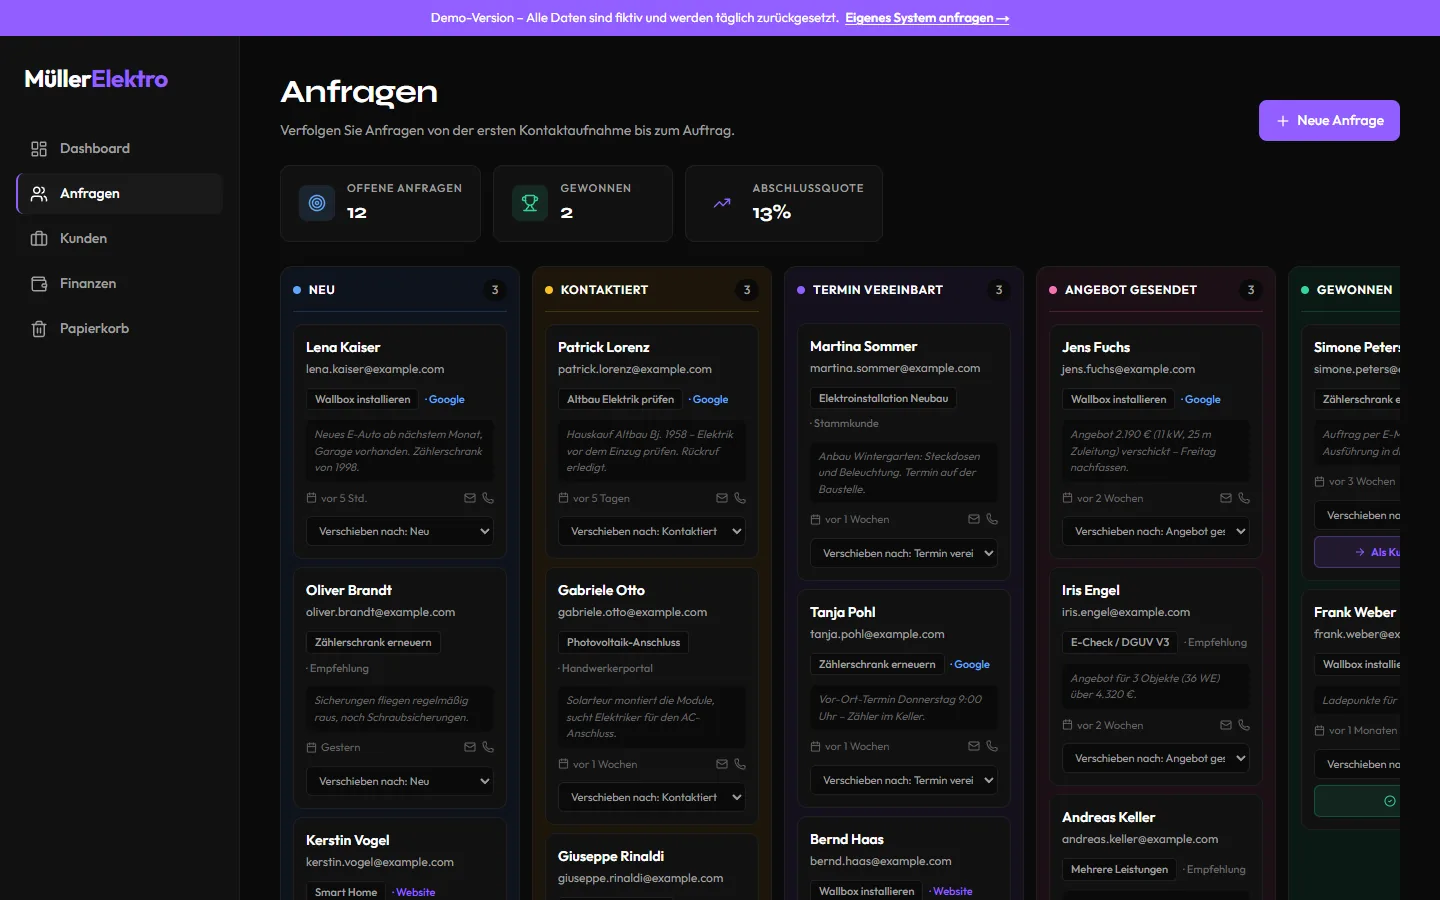Click email icon on Jens Fuchs card

coord(1226,498)
